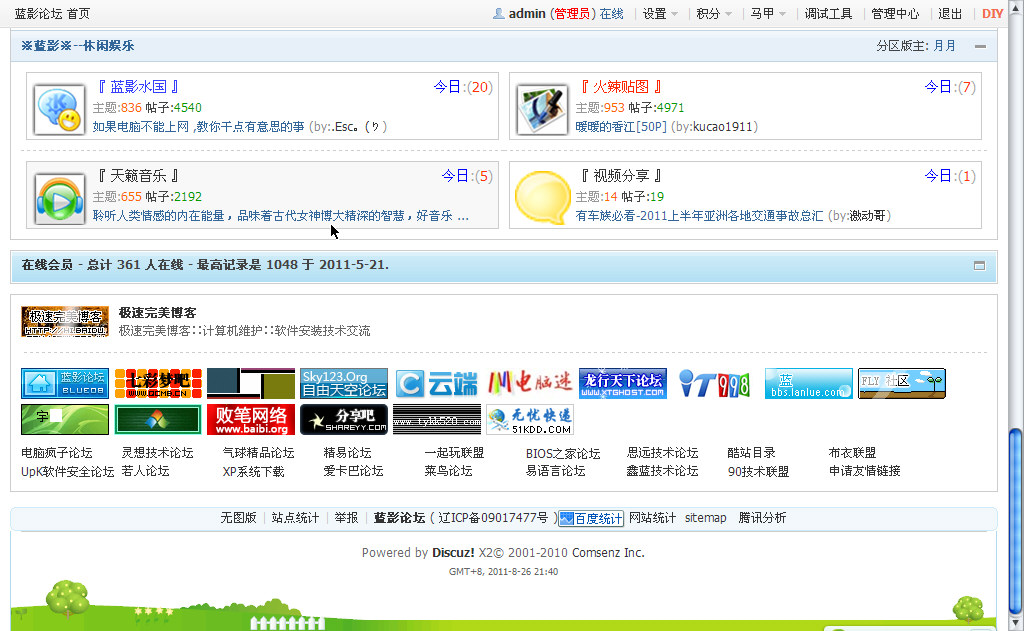Open post 暖暖的香江[50P]
The image size is (1024, 631).
tap(621, 127)
